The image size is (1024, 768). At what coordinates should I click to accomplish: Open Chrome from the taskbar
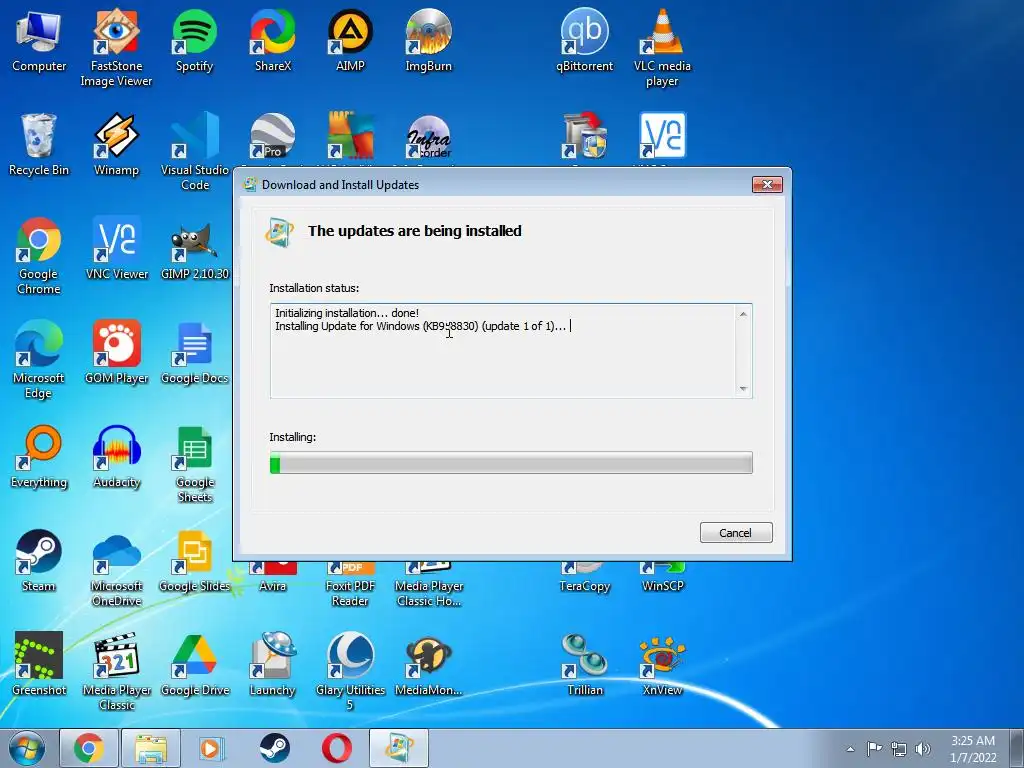[89, 748]
